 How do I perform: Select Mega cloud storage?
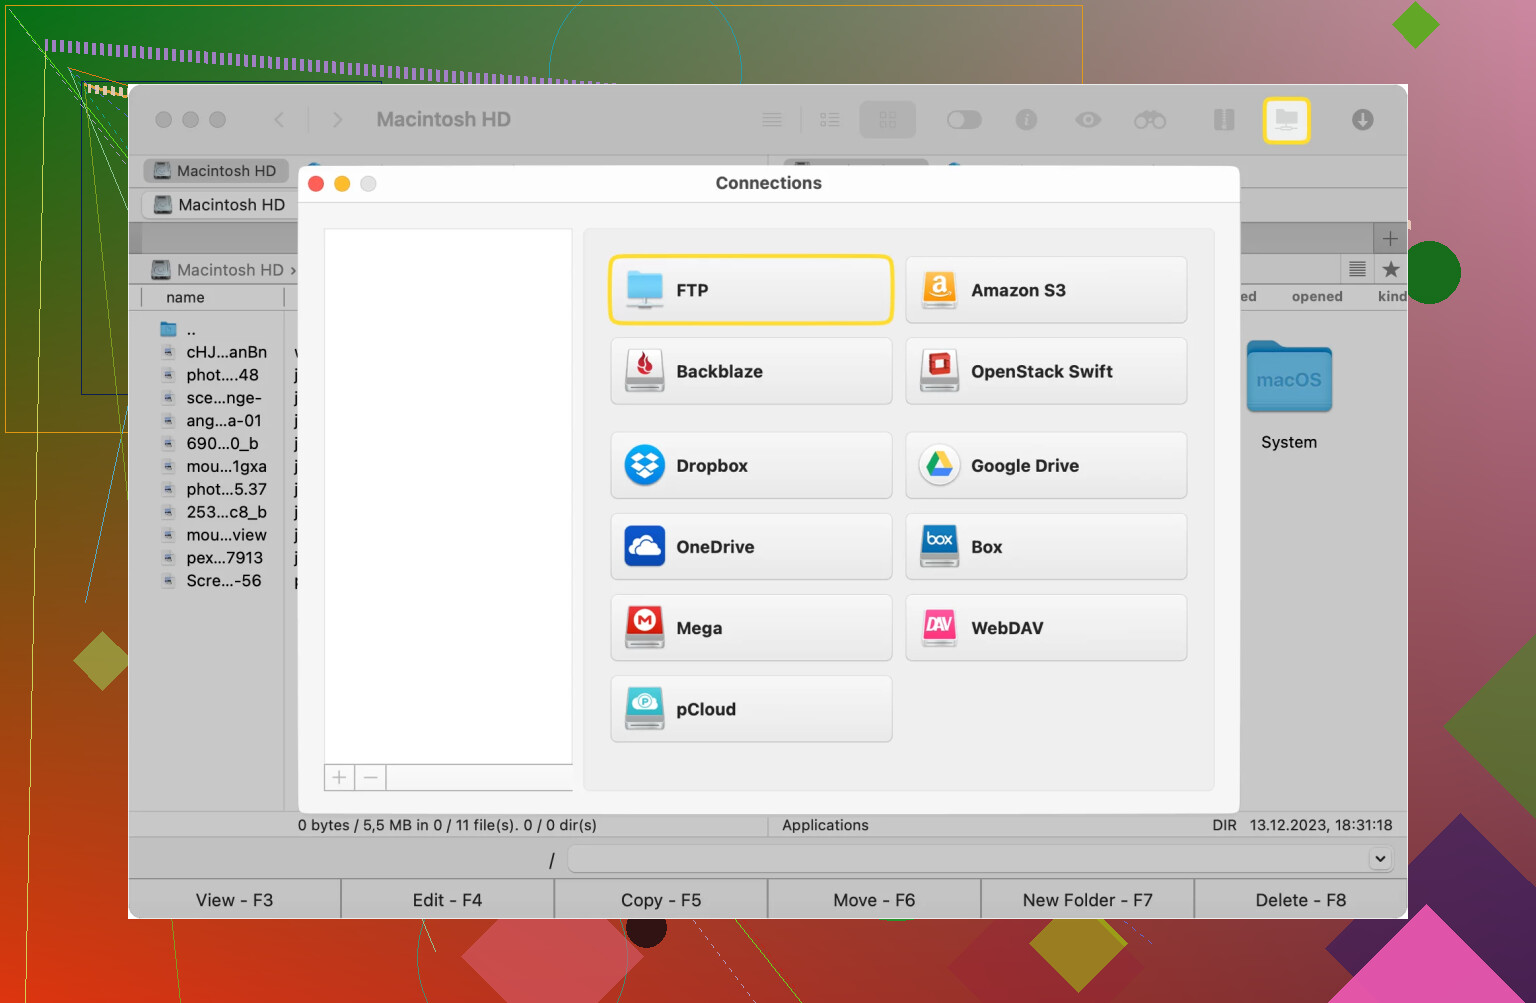750,628
